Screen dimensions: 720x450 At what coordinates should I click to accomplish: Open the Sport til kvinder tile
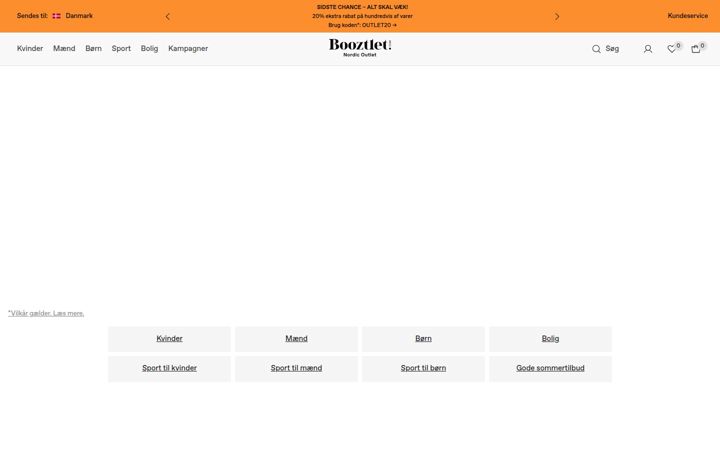[169, 368]
